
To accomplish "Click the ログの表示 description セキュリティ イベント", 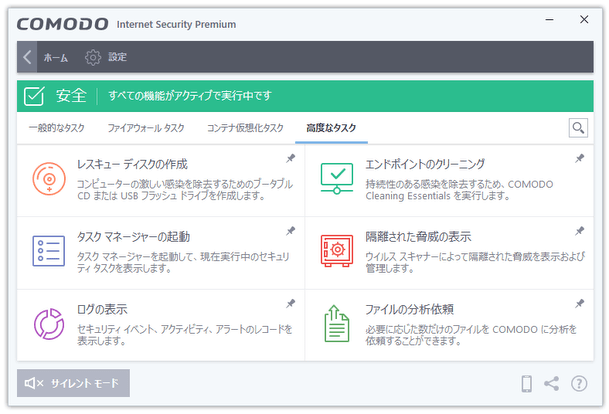I will click(184, 335).
